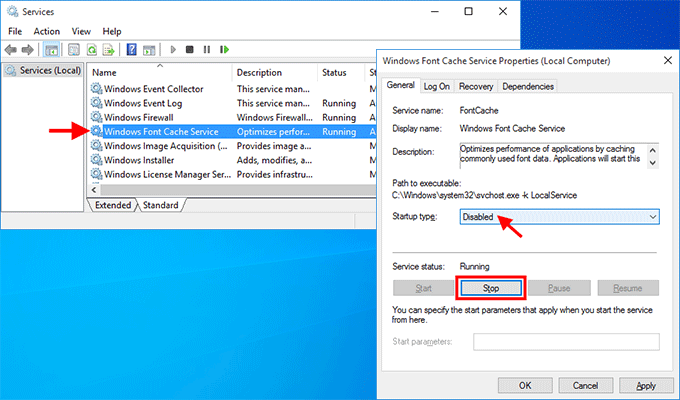Switch to the Log On tab
Viewport: 680px width, 400px height.
click(436, 86)
